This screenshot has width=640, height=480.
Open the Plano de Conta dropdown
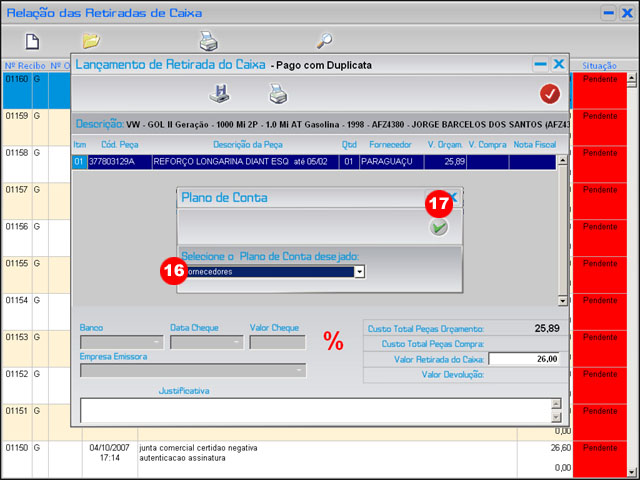(x=359, y=271)
